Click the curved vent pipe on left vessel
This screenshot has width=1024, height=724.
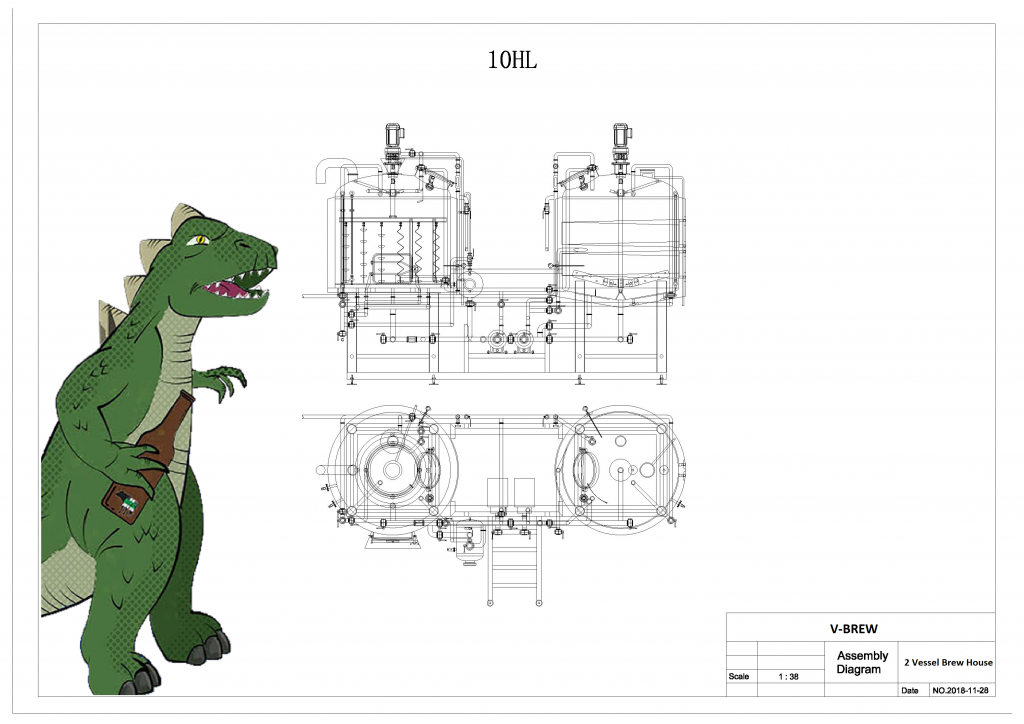point(334,168)
